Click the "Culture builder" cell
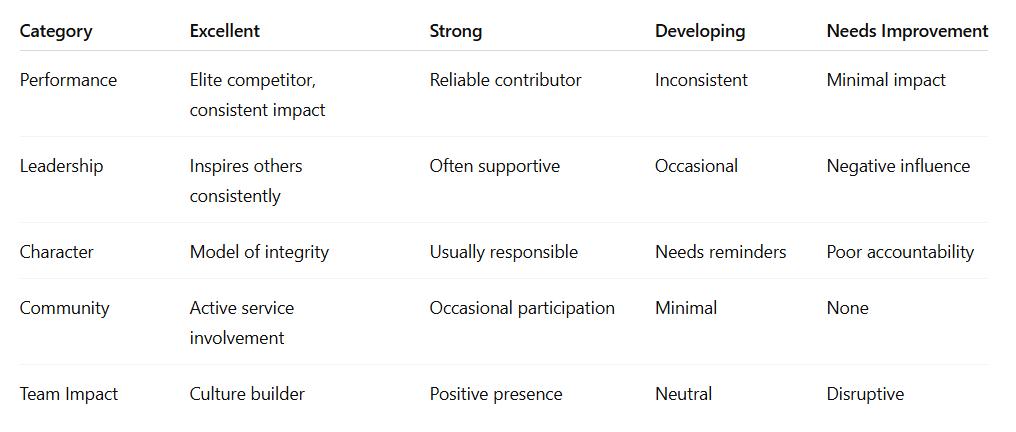 (x=247, y=394)
